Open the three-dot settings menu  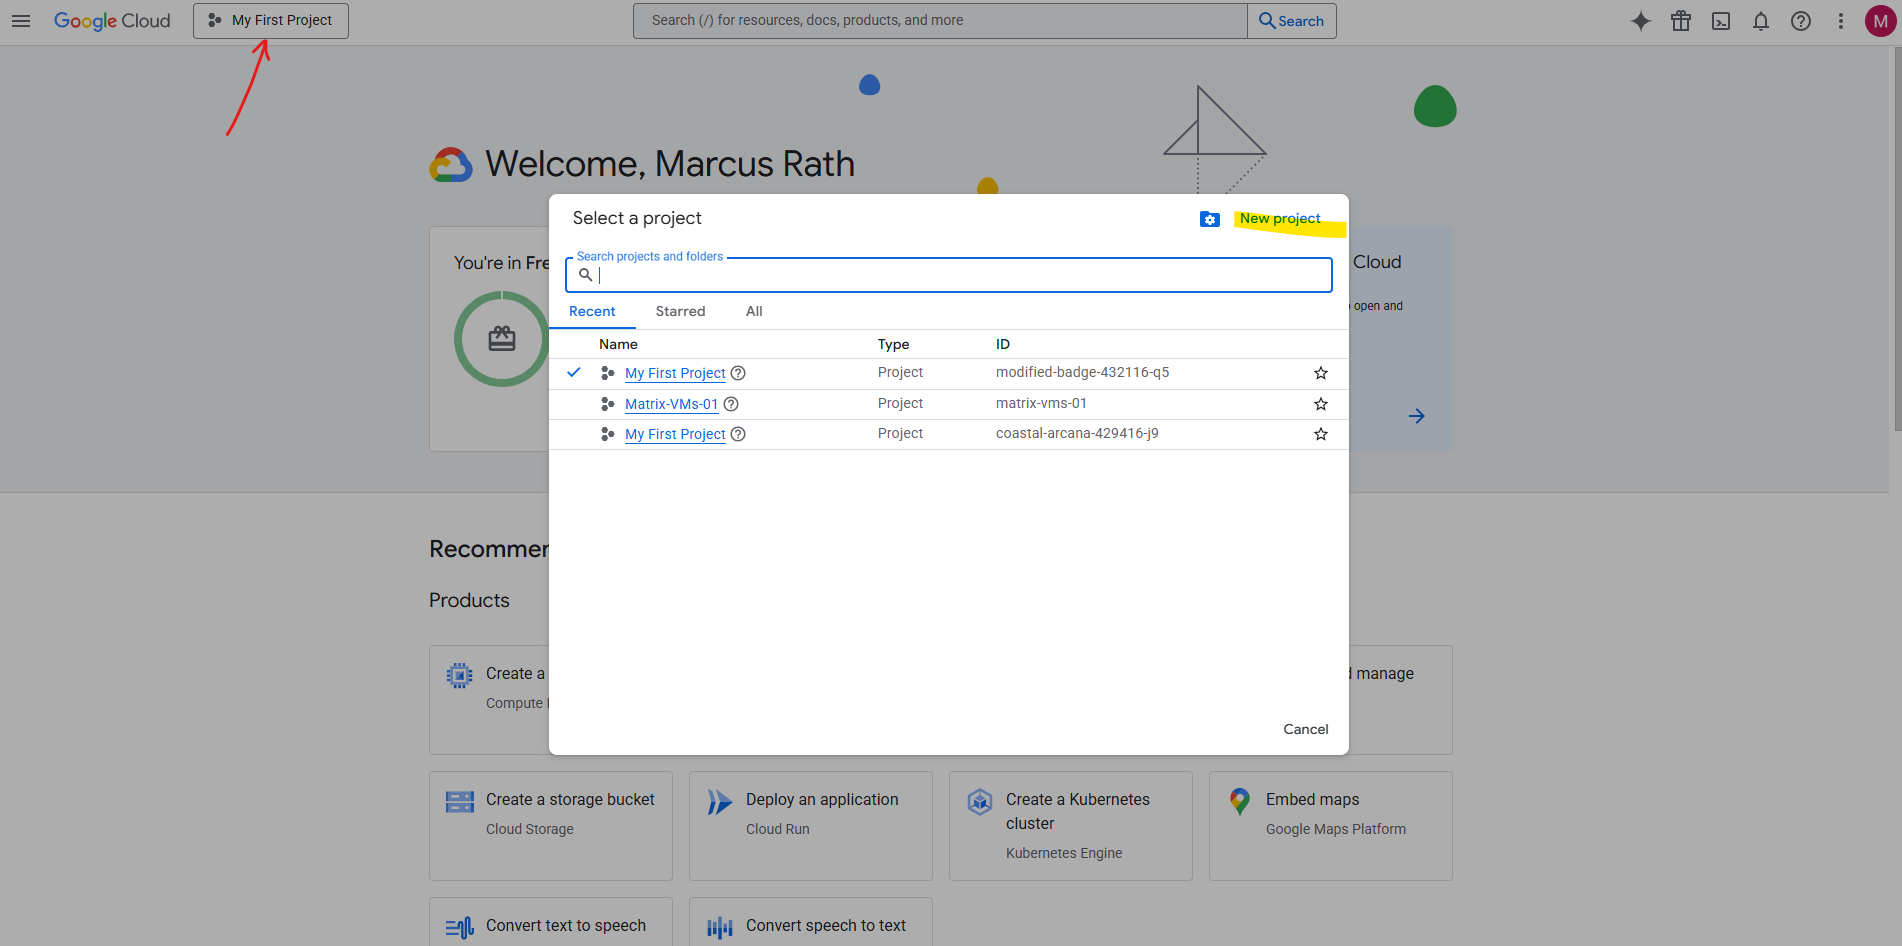(x=1841, y=21)
